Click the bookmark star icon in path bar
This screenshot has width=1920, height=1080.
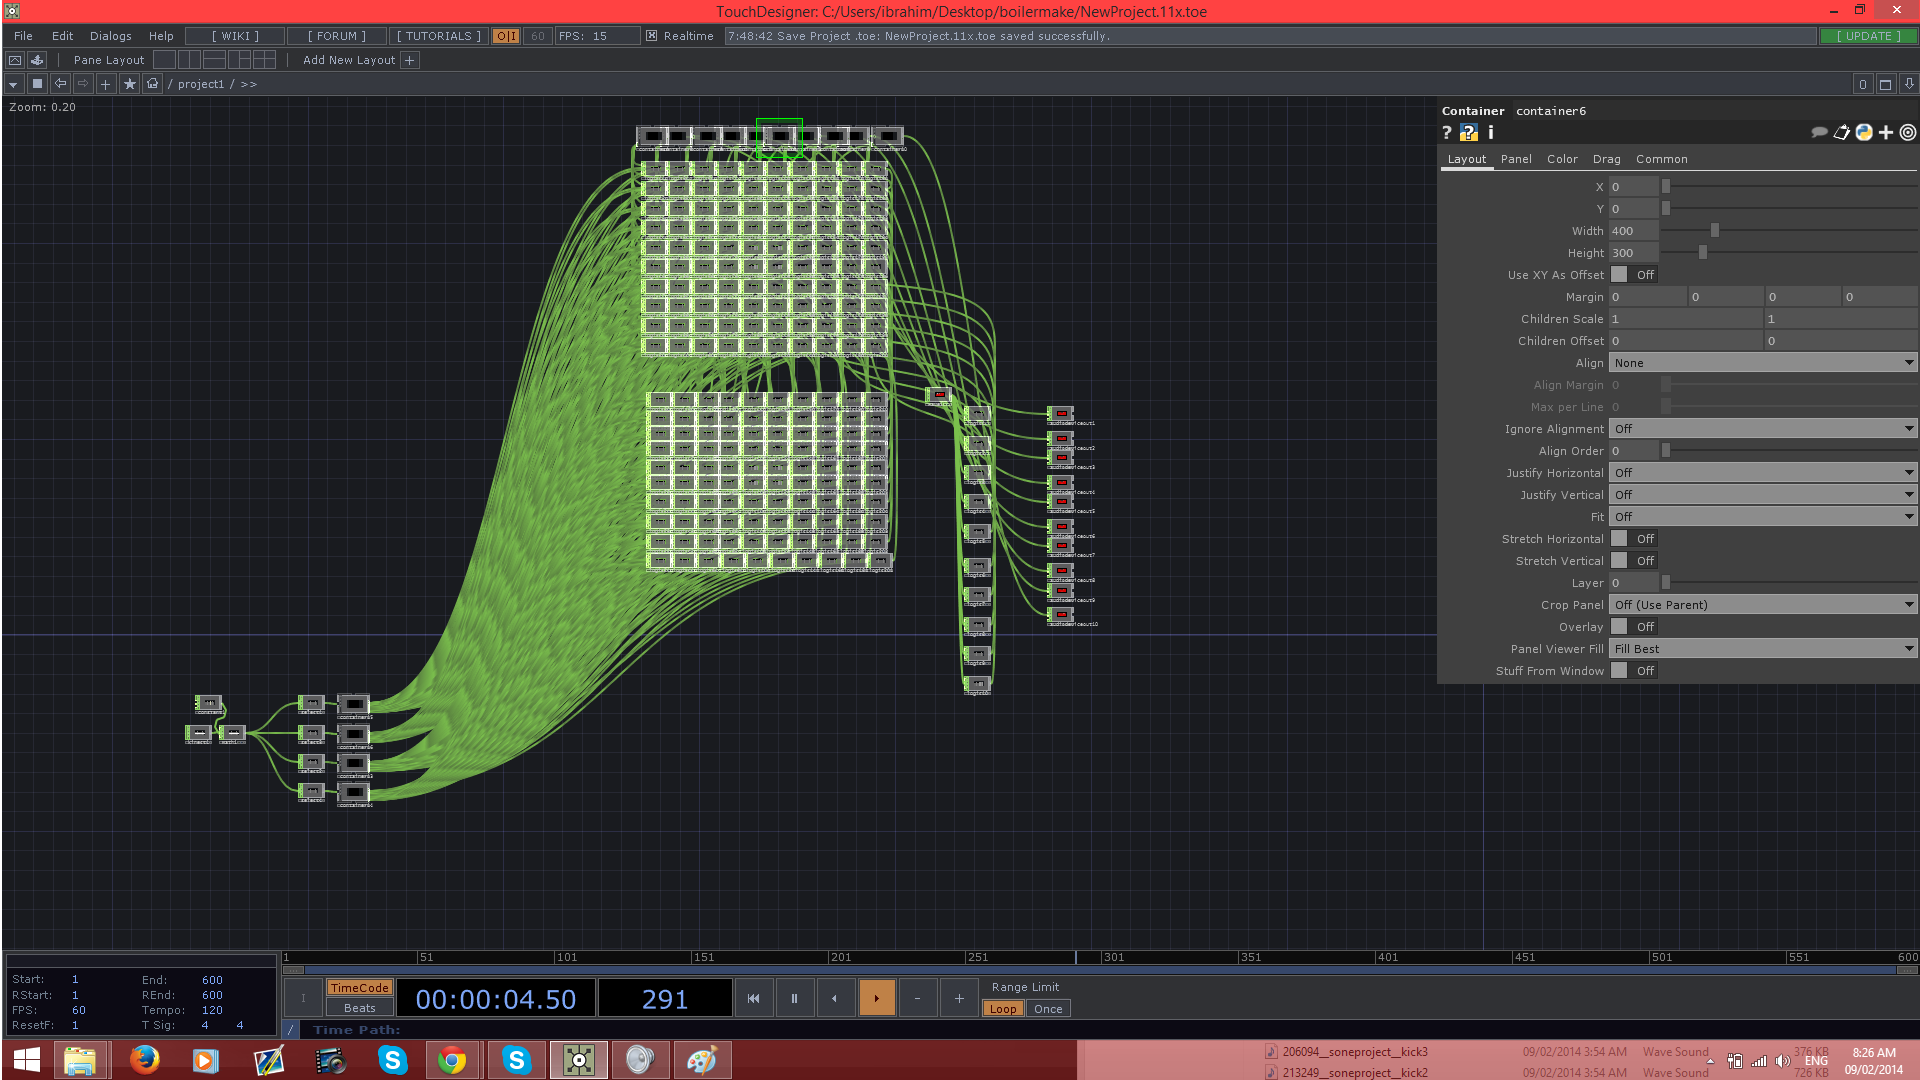[130, 84]
